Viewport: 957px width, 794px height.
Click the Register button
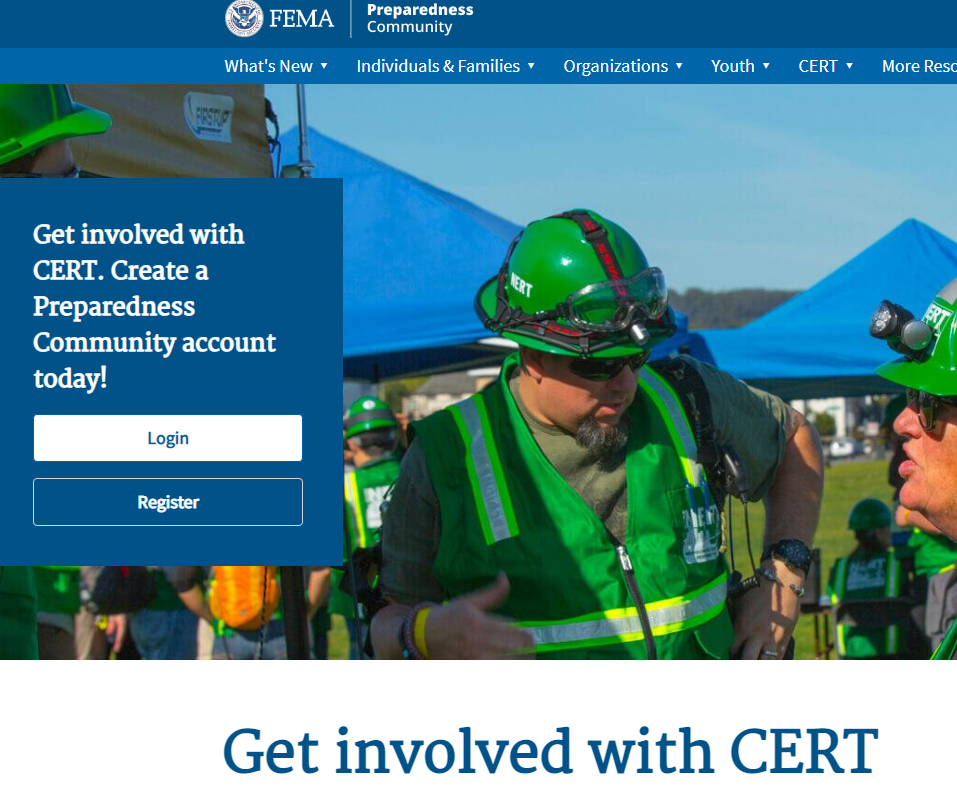[x=167, y=501]
